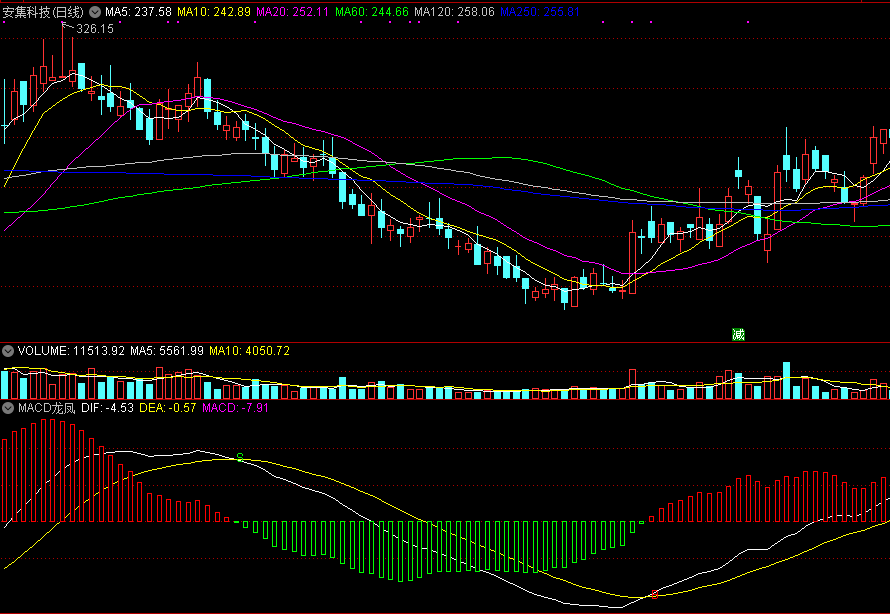
Task: Open the MACD龙凤 indicator dropdown arrow
Action: pos(8,408)
